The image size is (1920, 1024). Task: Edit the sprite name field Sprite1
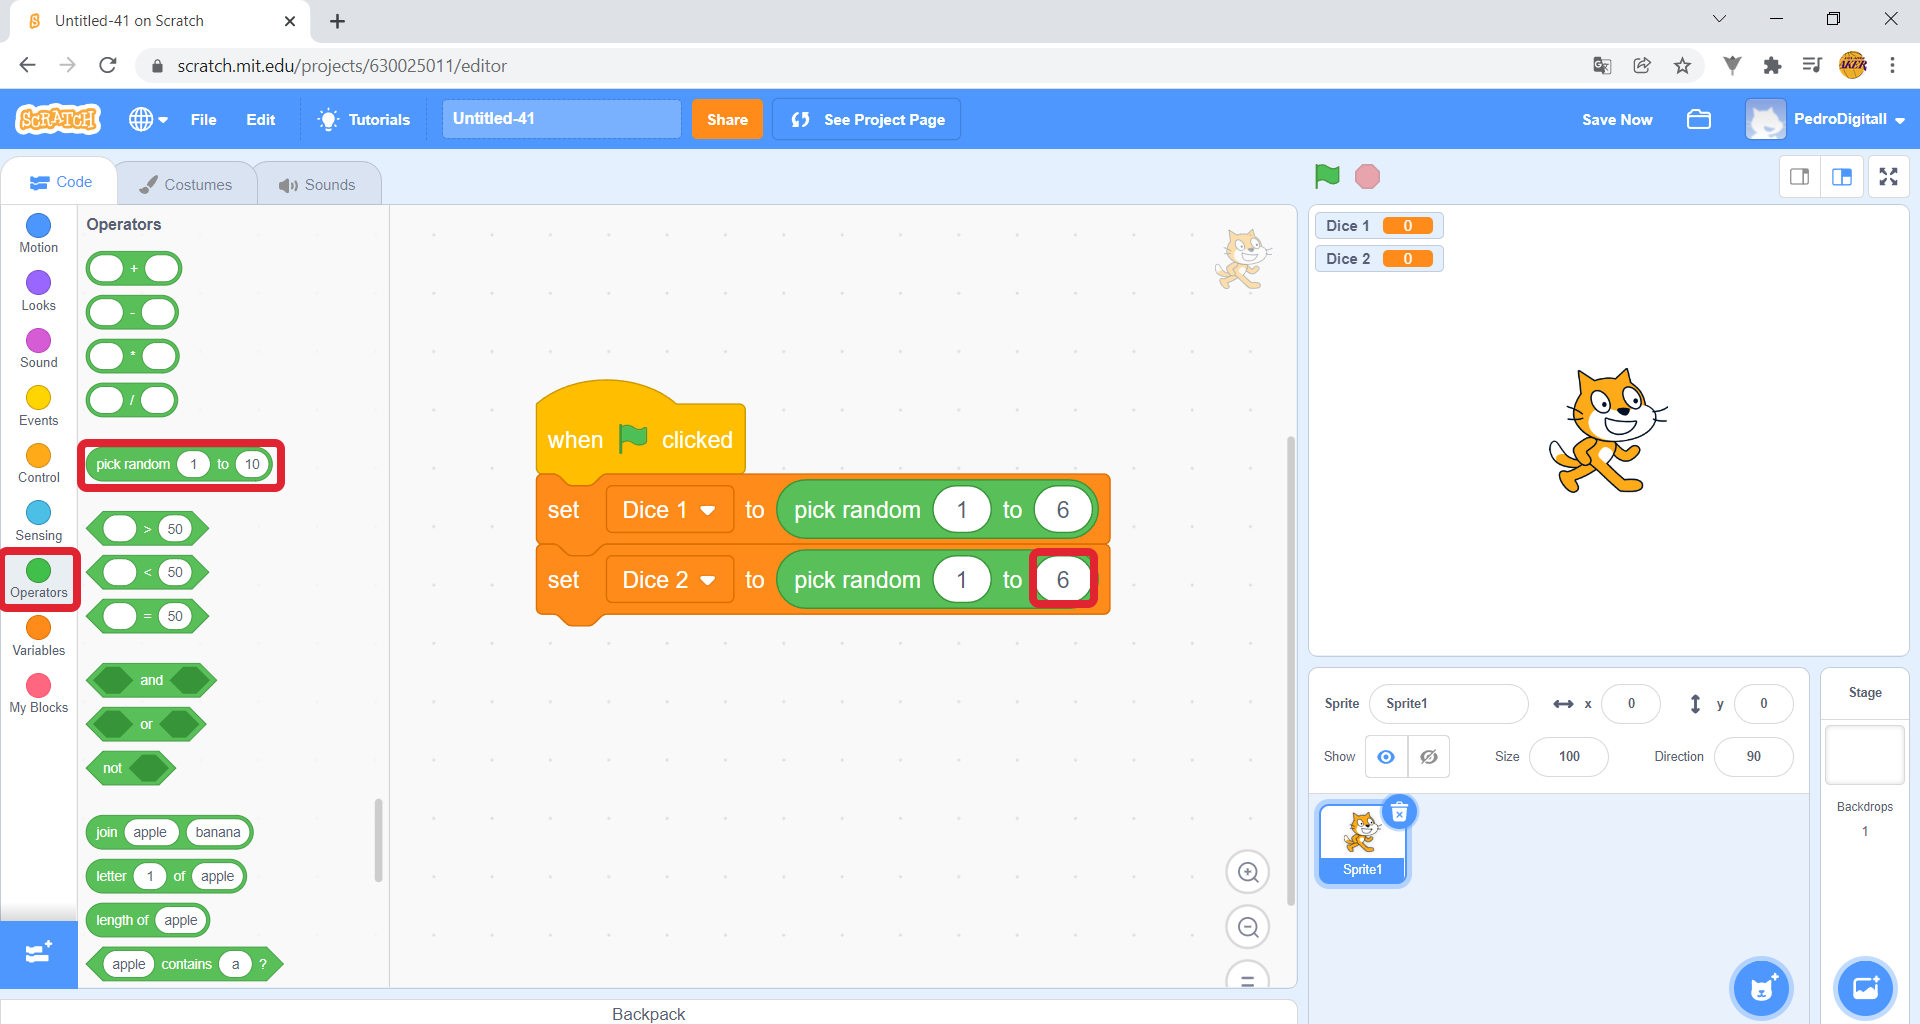[x=1448, y=704]
